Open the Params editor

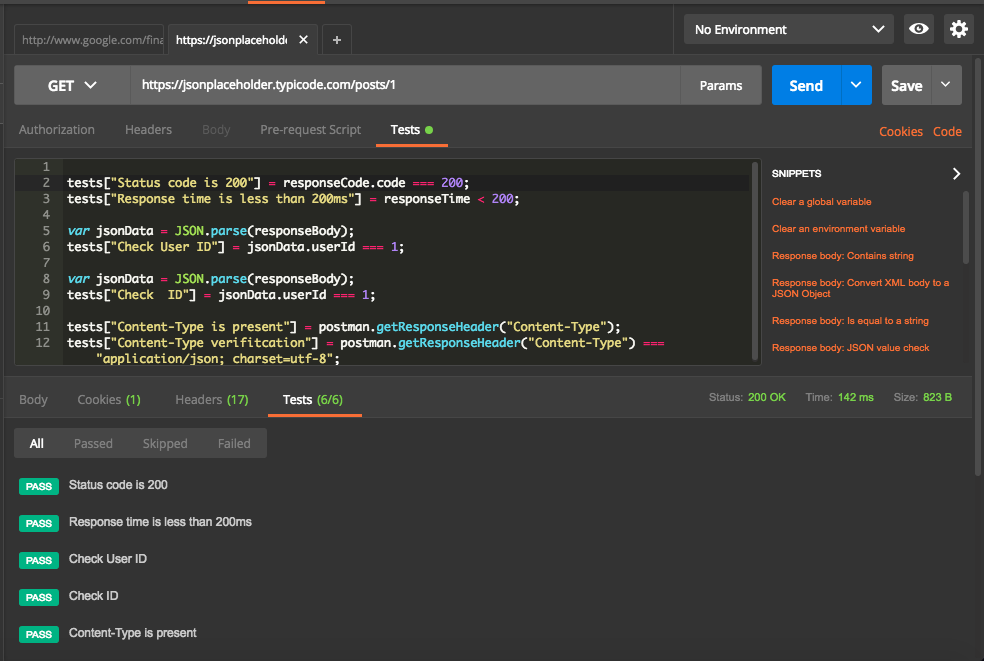click(x=721, y=85)
